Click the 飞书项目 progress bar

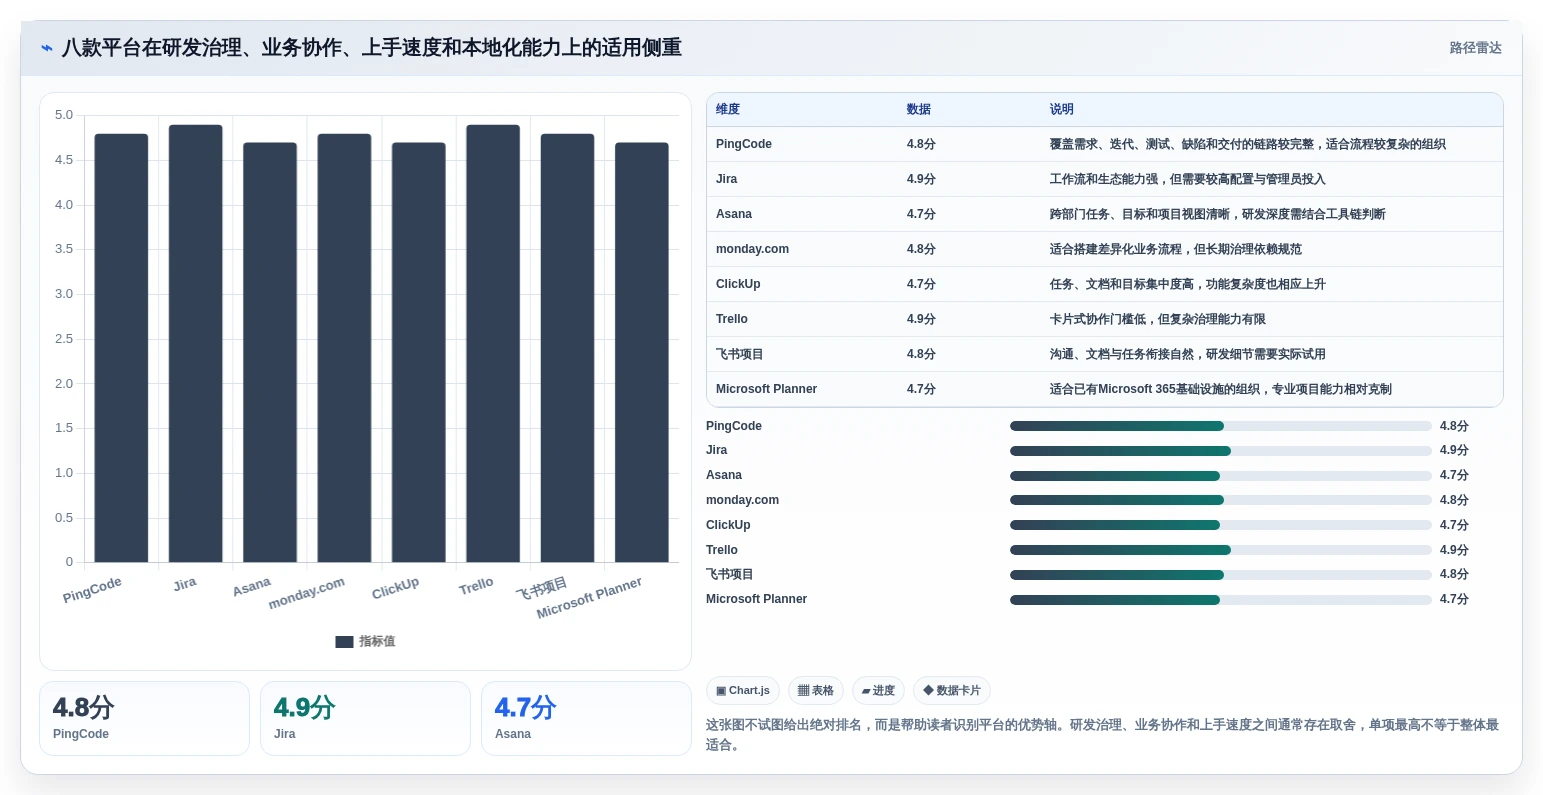pyautogui.click(x=1220, y=575)
